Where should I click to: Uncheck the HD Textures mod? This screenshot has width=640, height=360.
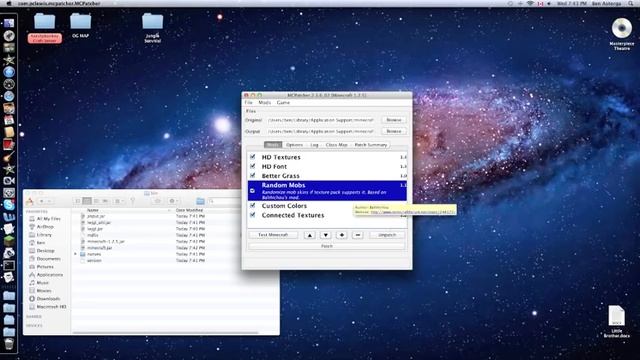pyautogui.click(x=253, y=157)
